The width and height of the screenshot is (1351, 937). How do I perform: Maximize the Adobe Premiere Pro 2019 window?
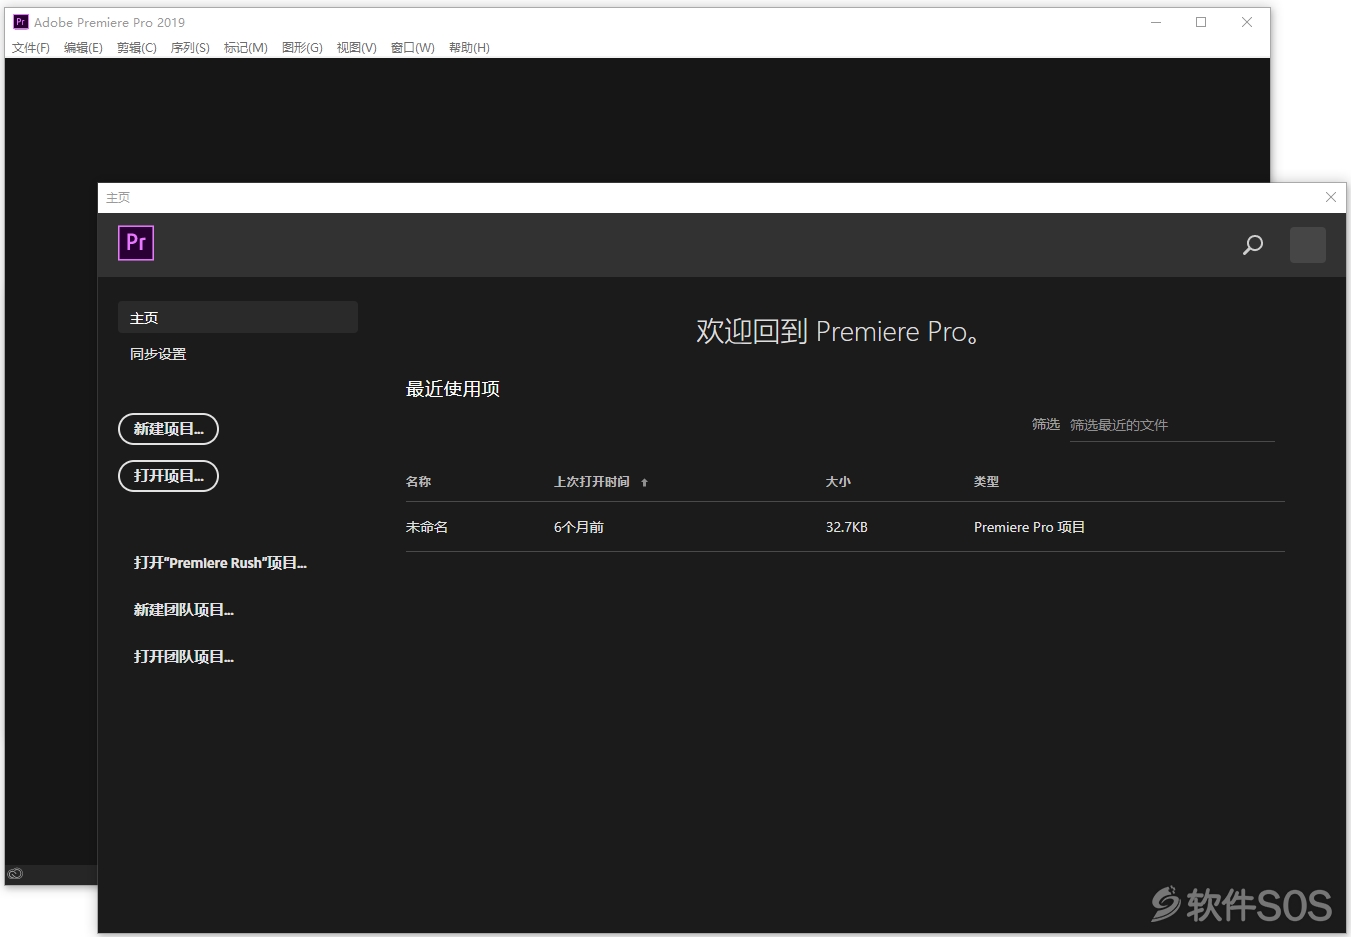pos(1201,22)
